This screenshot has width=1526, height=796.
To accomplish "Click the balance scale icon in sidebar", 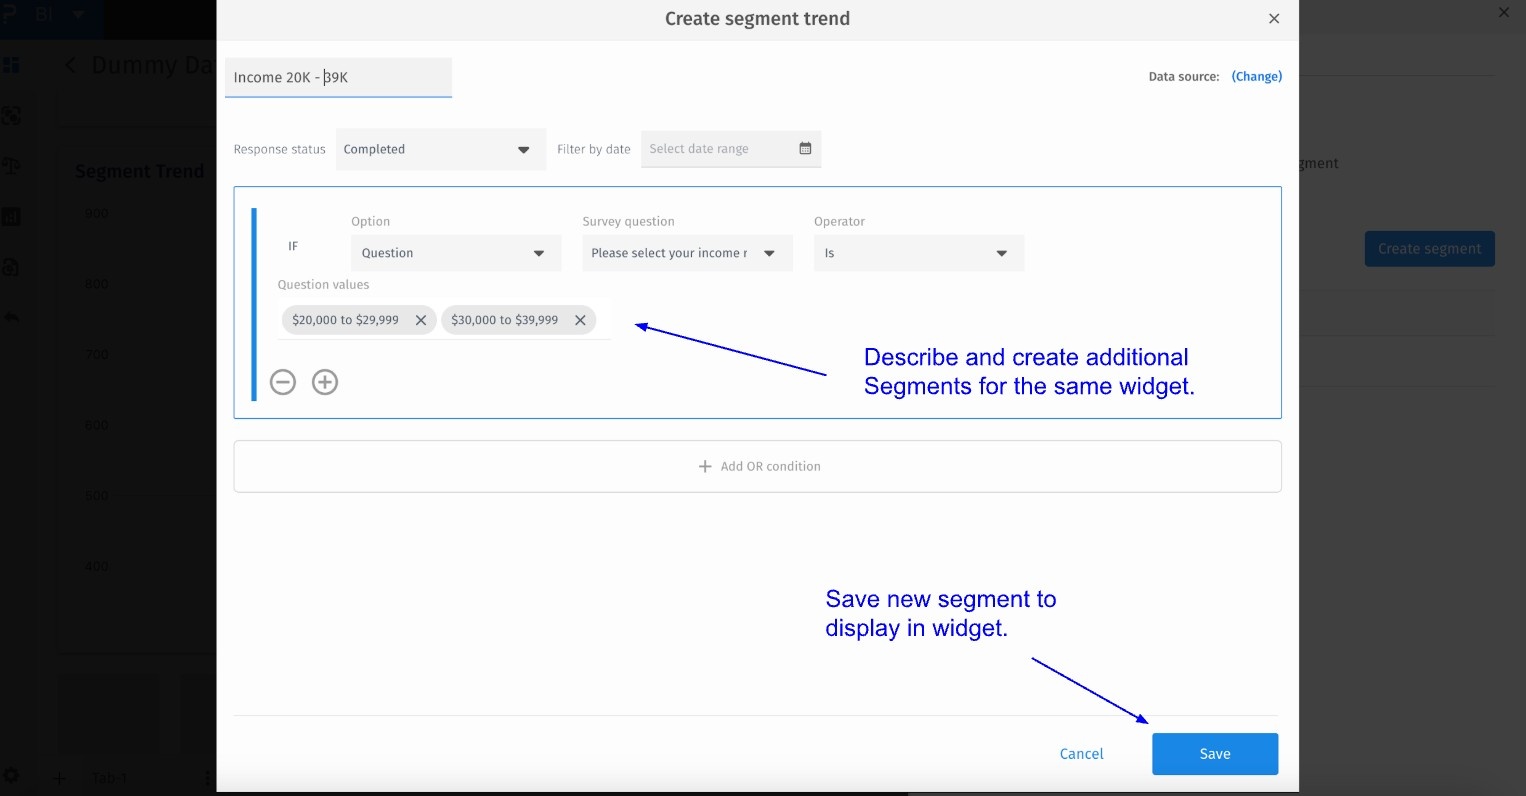I will point(11,165).
